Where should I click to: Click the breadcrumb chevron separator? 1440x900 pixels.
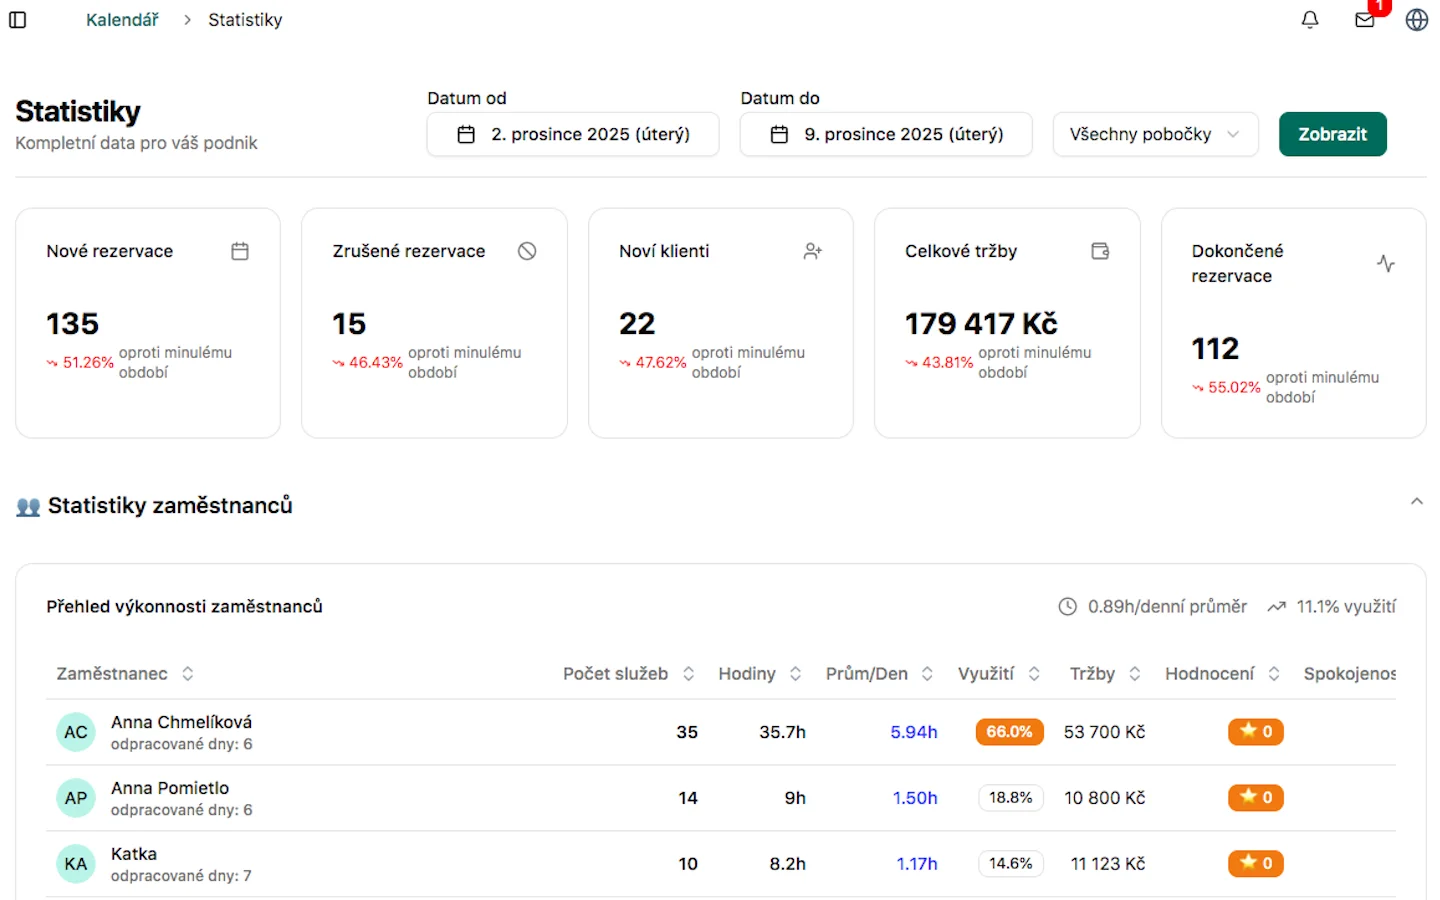[x=187, y=20]
